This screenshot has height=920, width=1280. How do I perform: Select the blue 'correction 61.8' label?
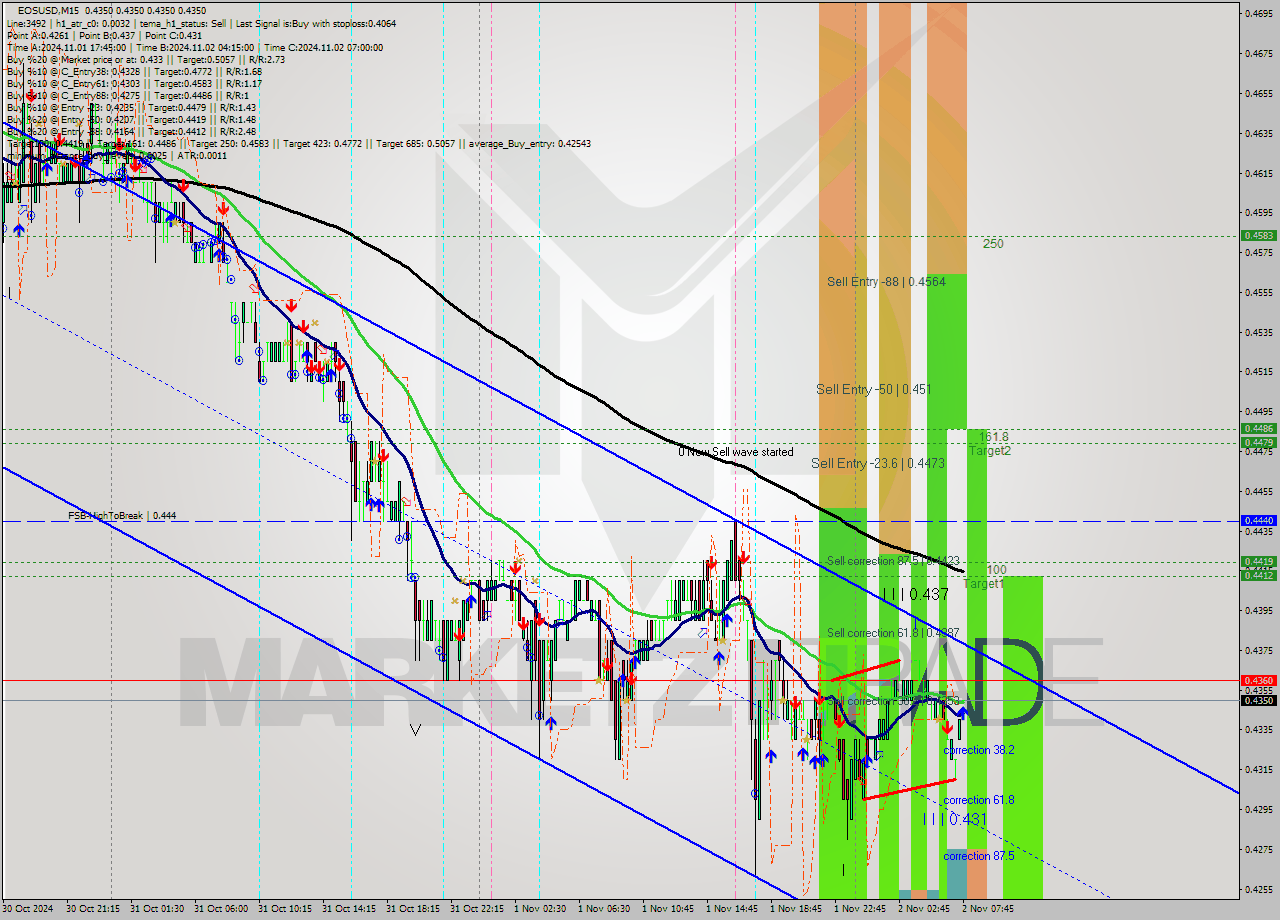[x=979, y=800]
